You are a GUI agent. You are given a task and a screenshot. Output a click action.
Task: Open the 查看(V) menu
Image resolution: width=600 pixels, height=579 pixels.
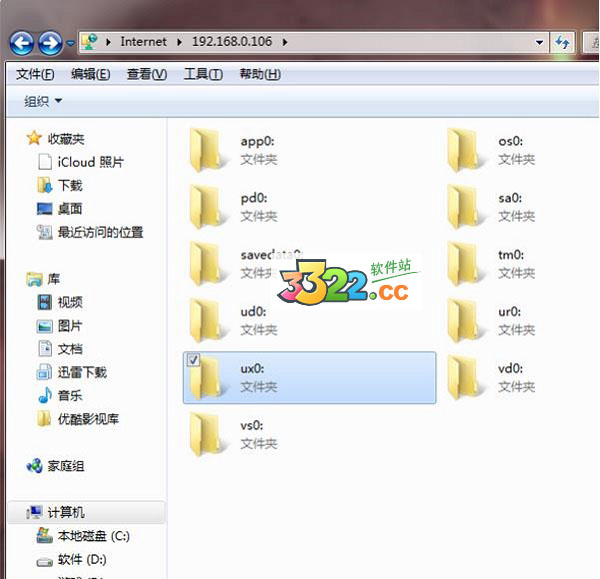click(x=147, y=74)
